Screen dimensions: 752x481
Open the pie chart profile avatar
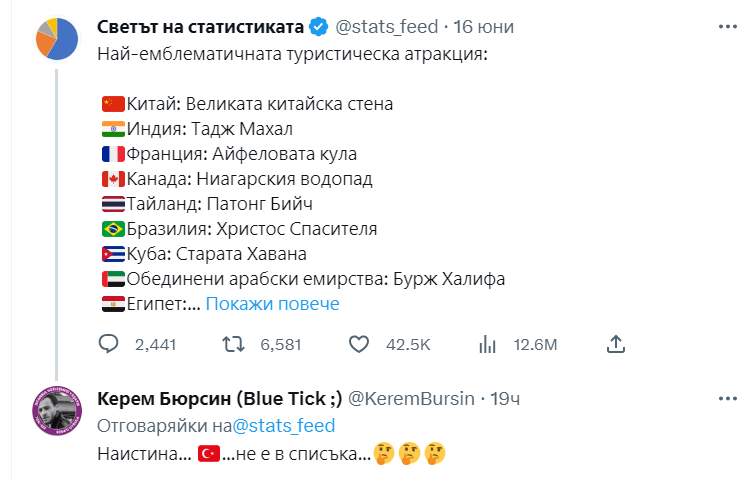[x=57, y=38]
